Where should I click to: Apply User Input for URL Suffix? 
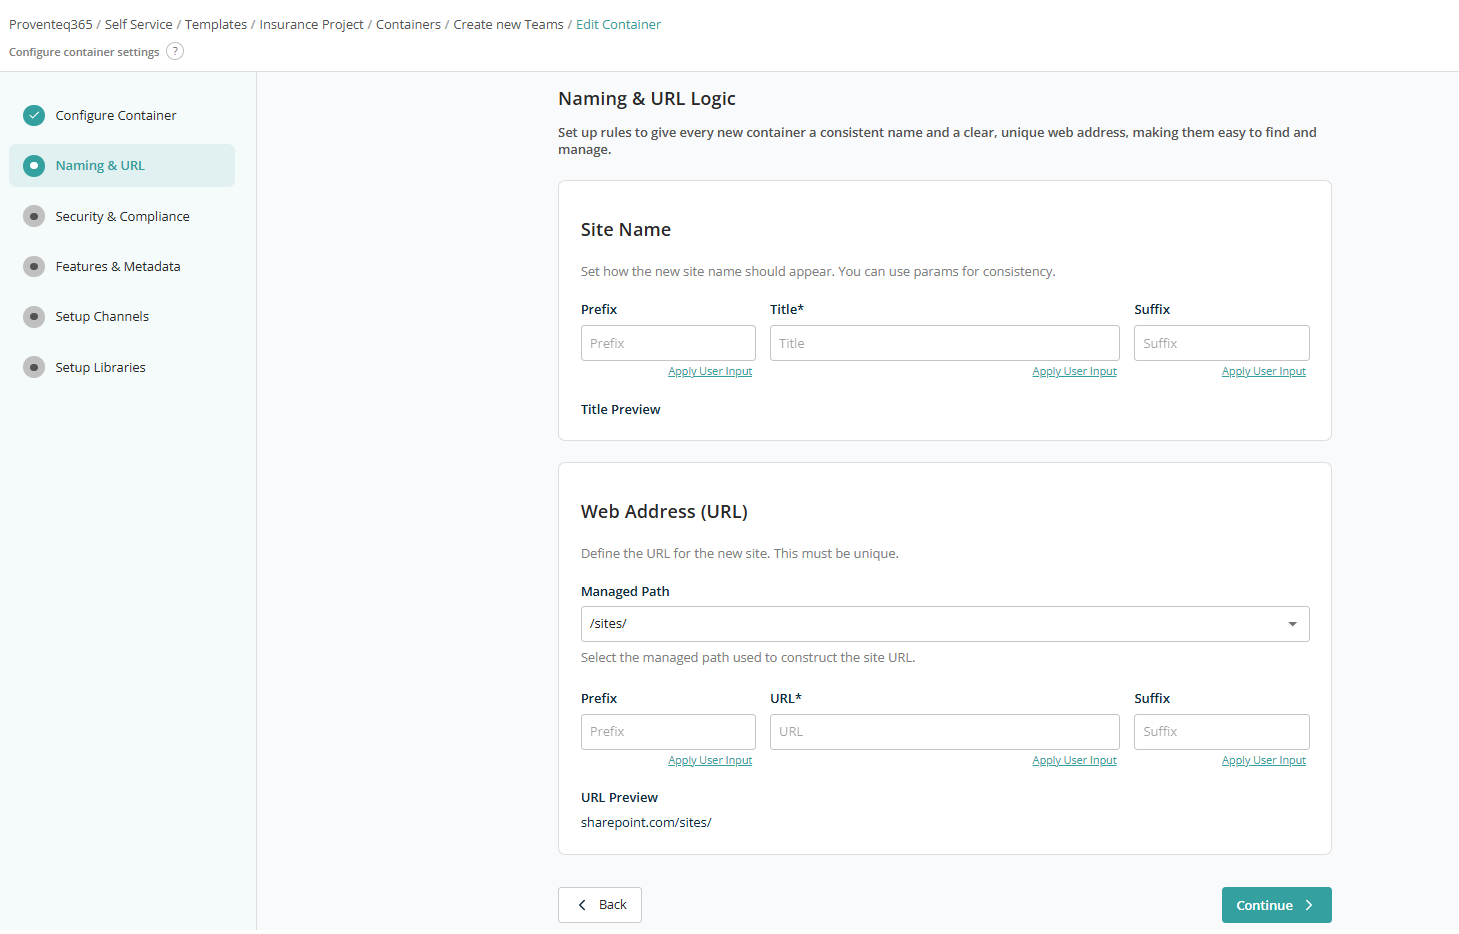(x=1264, y=761)
